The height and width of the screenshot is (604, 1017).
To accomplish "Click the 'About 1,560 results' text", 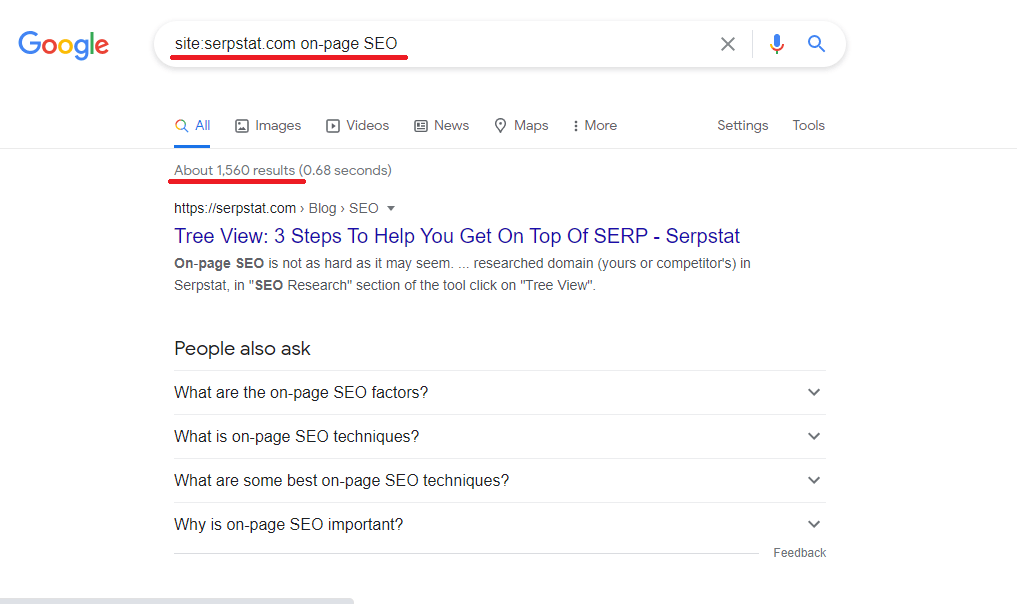I will pyautogui.click(x=234, y=170).
